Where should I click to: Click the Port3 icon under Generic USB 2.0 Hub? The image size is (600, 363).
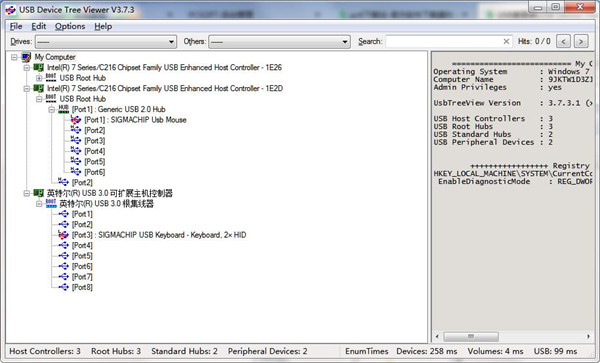pyautogui.click(x=76, y=140)
